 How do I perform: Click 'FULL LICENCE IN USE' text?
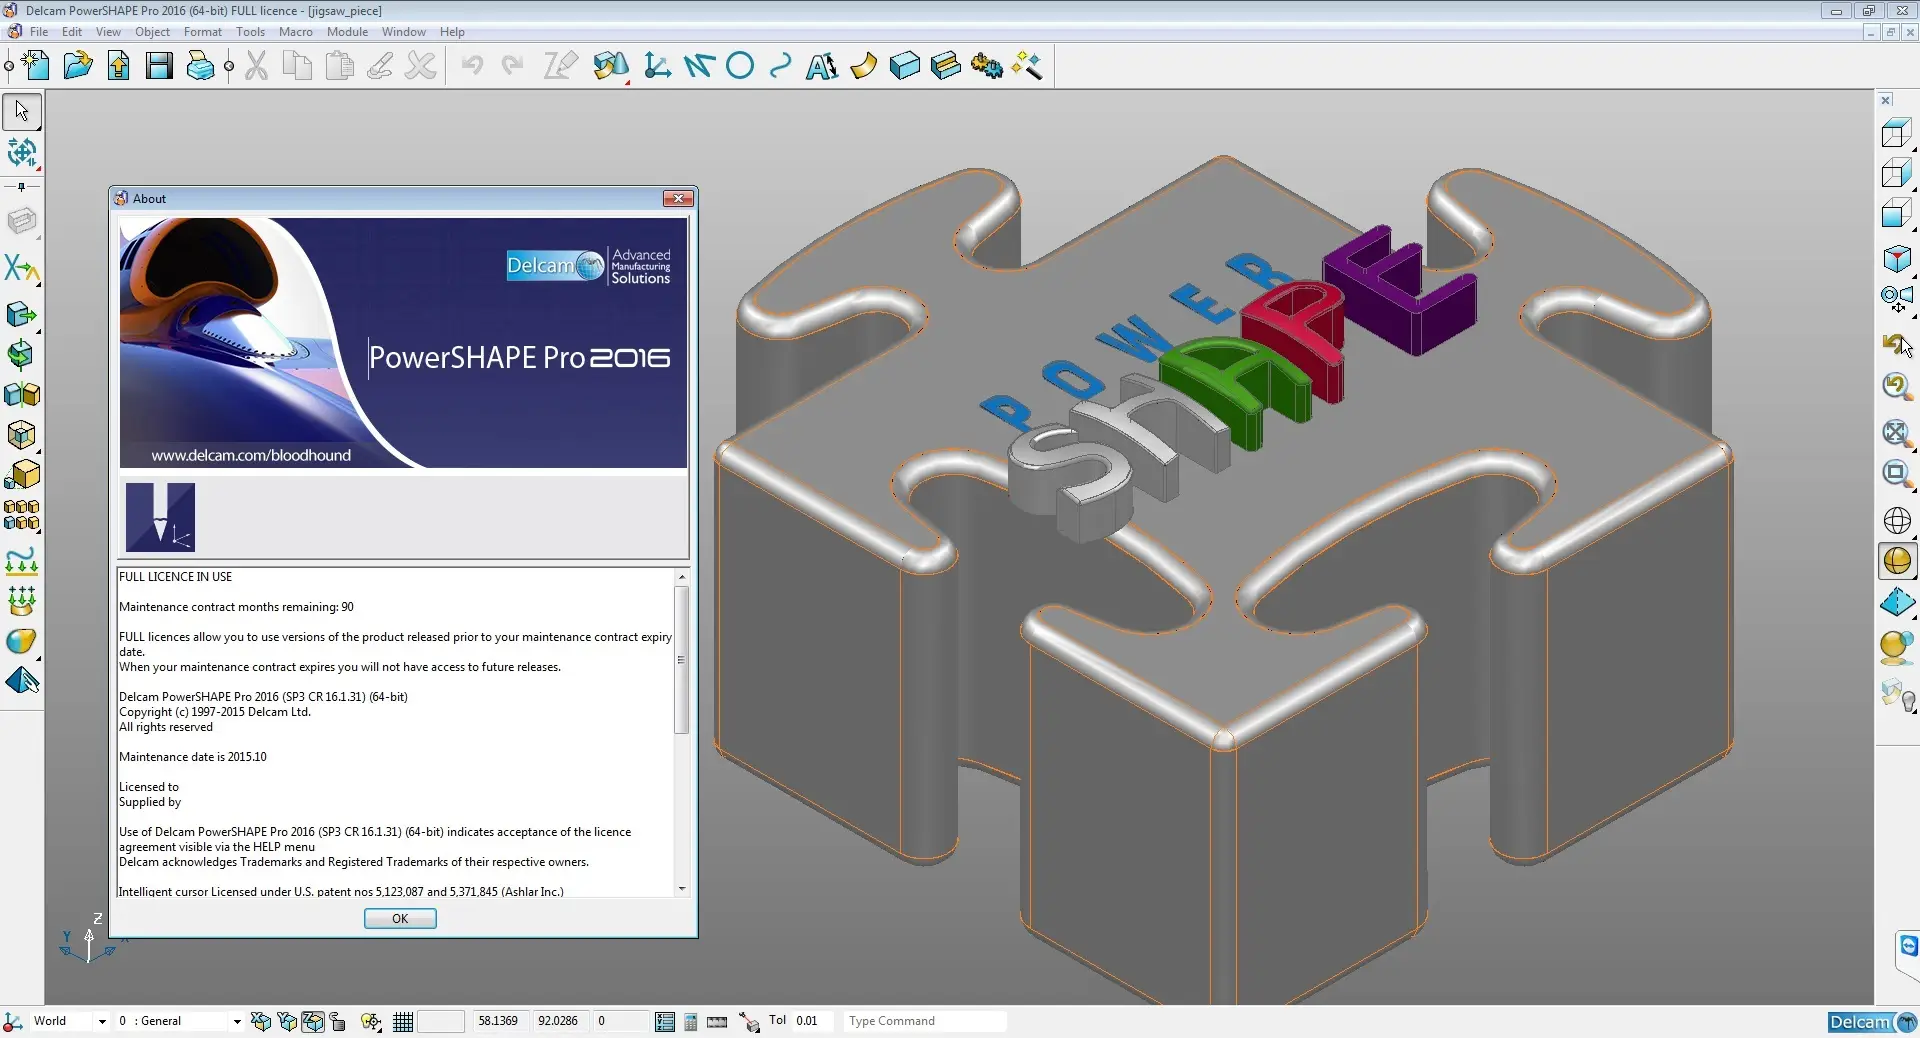[x=175, y=577]
